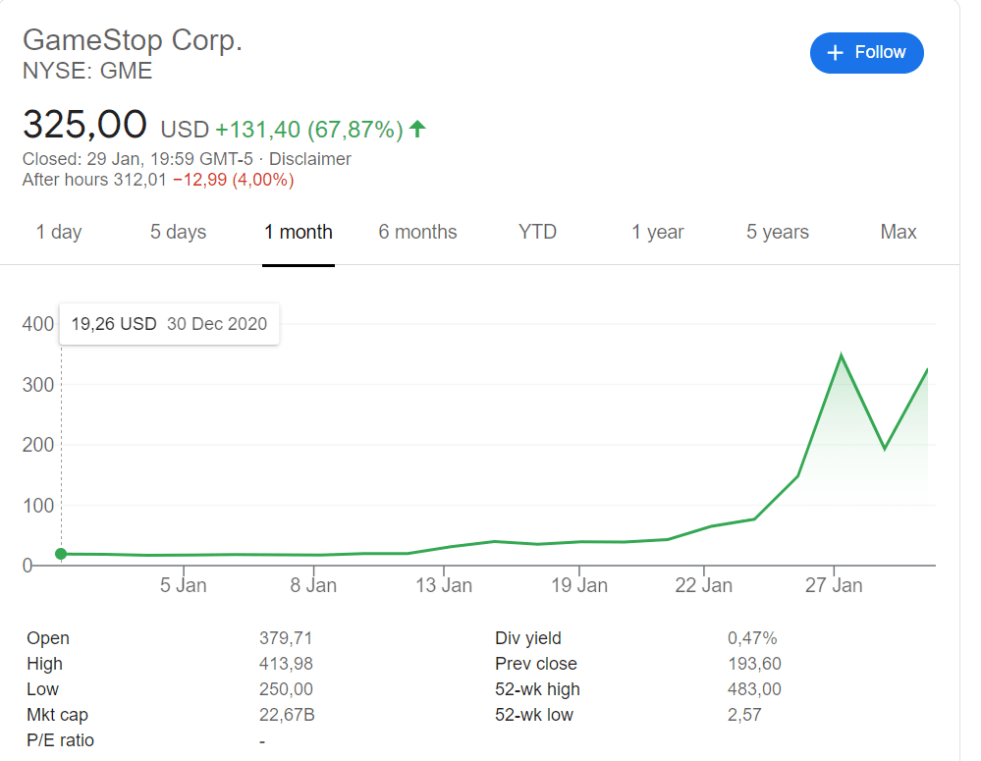Select the 1 day tab

click(59, 232)
